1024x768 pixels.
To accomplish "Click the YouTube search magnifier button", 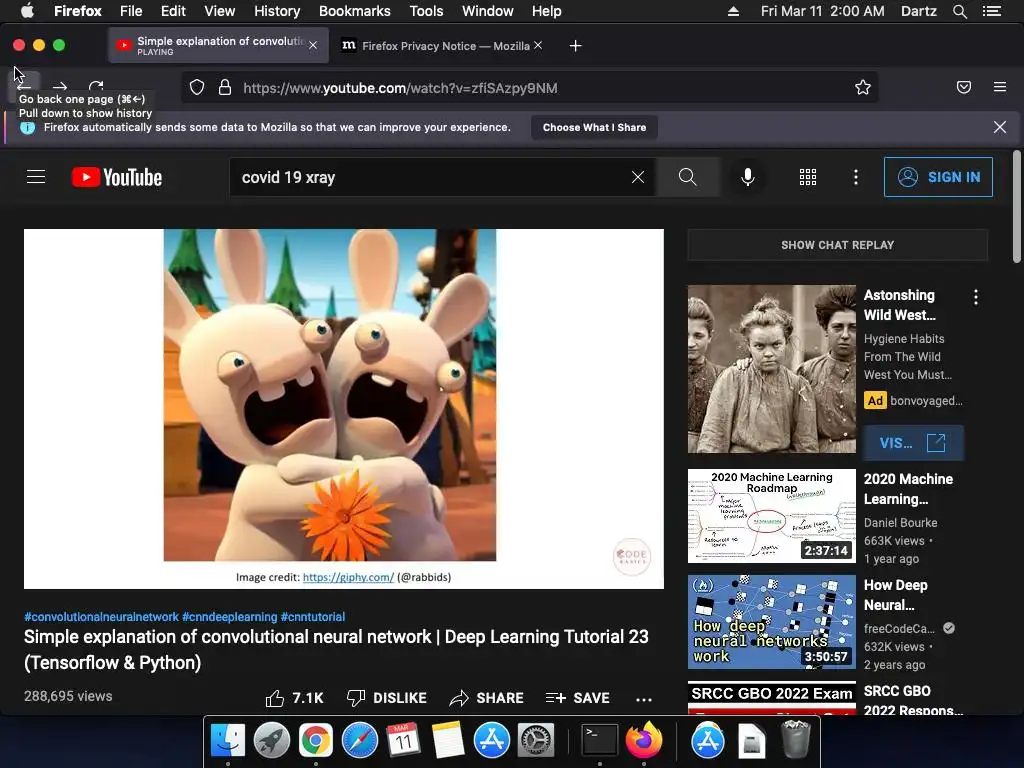I will click(687, 177).
